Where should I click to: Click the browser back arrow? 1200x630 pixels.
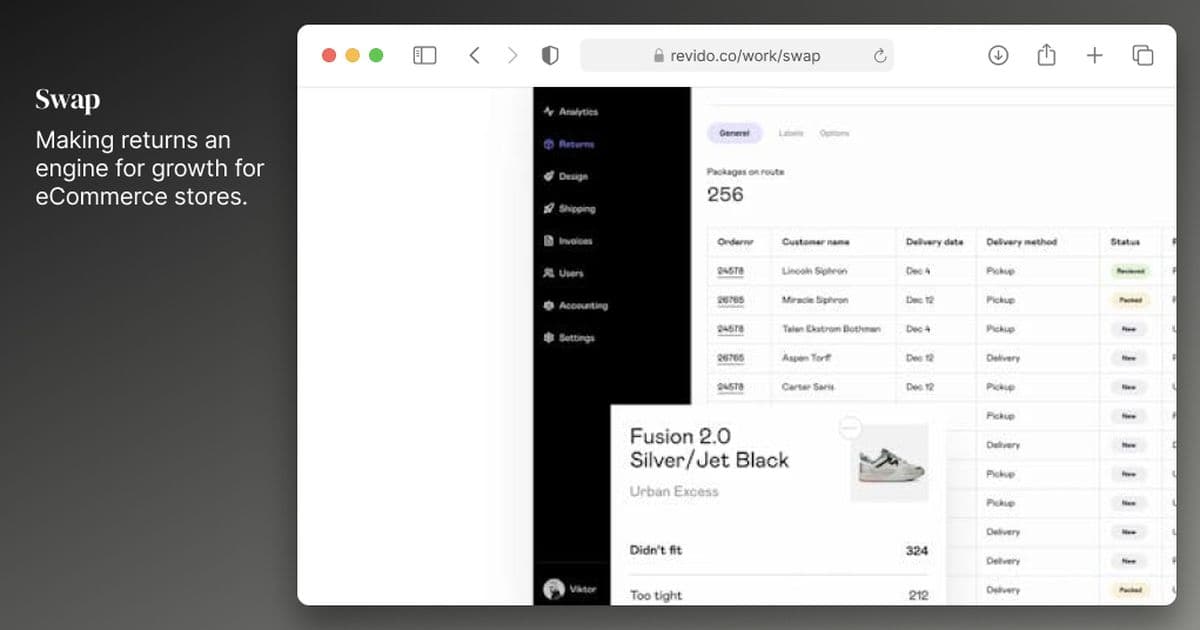point(474,56)
